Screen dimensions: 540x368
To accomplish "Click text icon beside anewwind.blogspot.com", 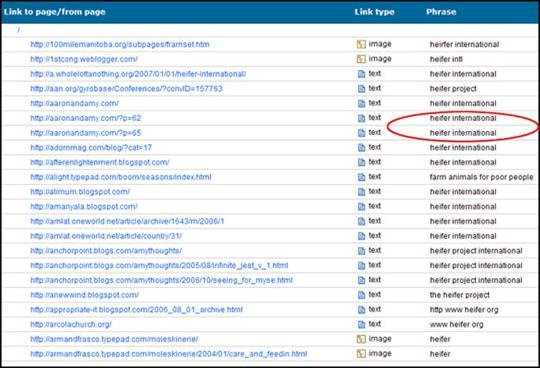I will 361,295.
